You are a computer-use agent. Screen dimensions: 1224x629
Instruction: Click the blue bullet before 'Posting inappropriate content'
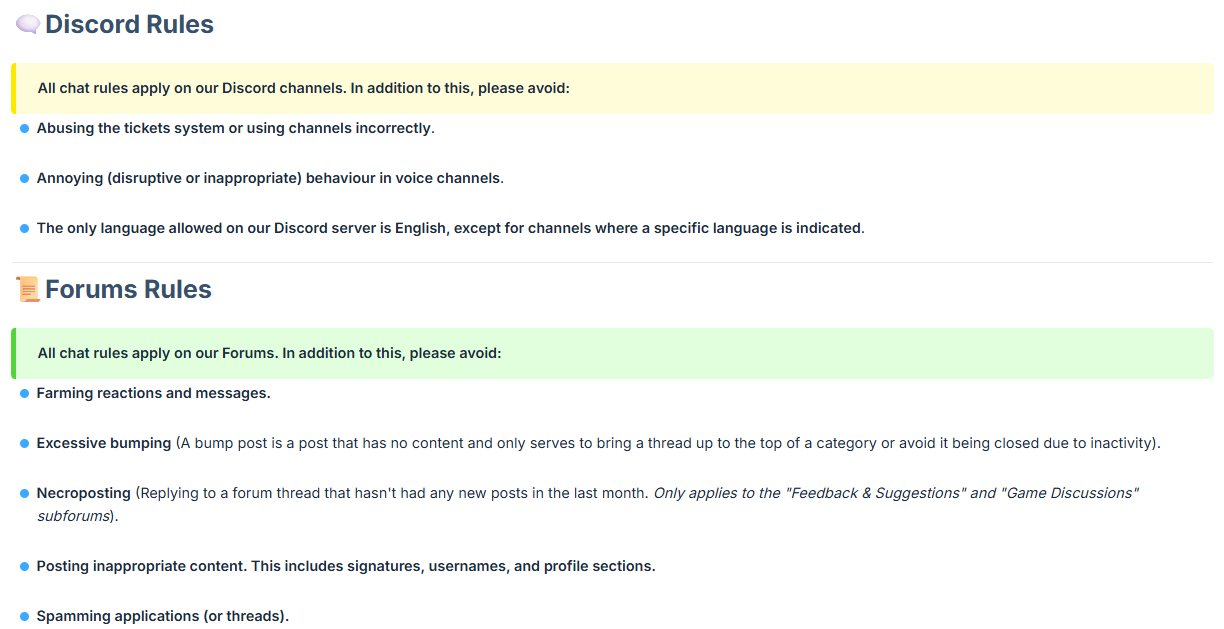pos(24,567)
